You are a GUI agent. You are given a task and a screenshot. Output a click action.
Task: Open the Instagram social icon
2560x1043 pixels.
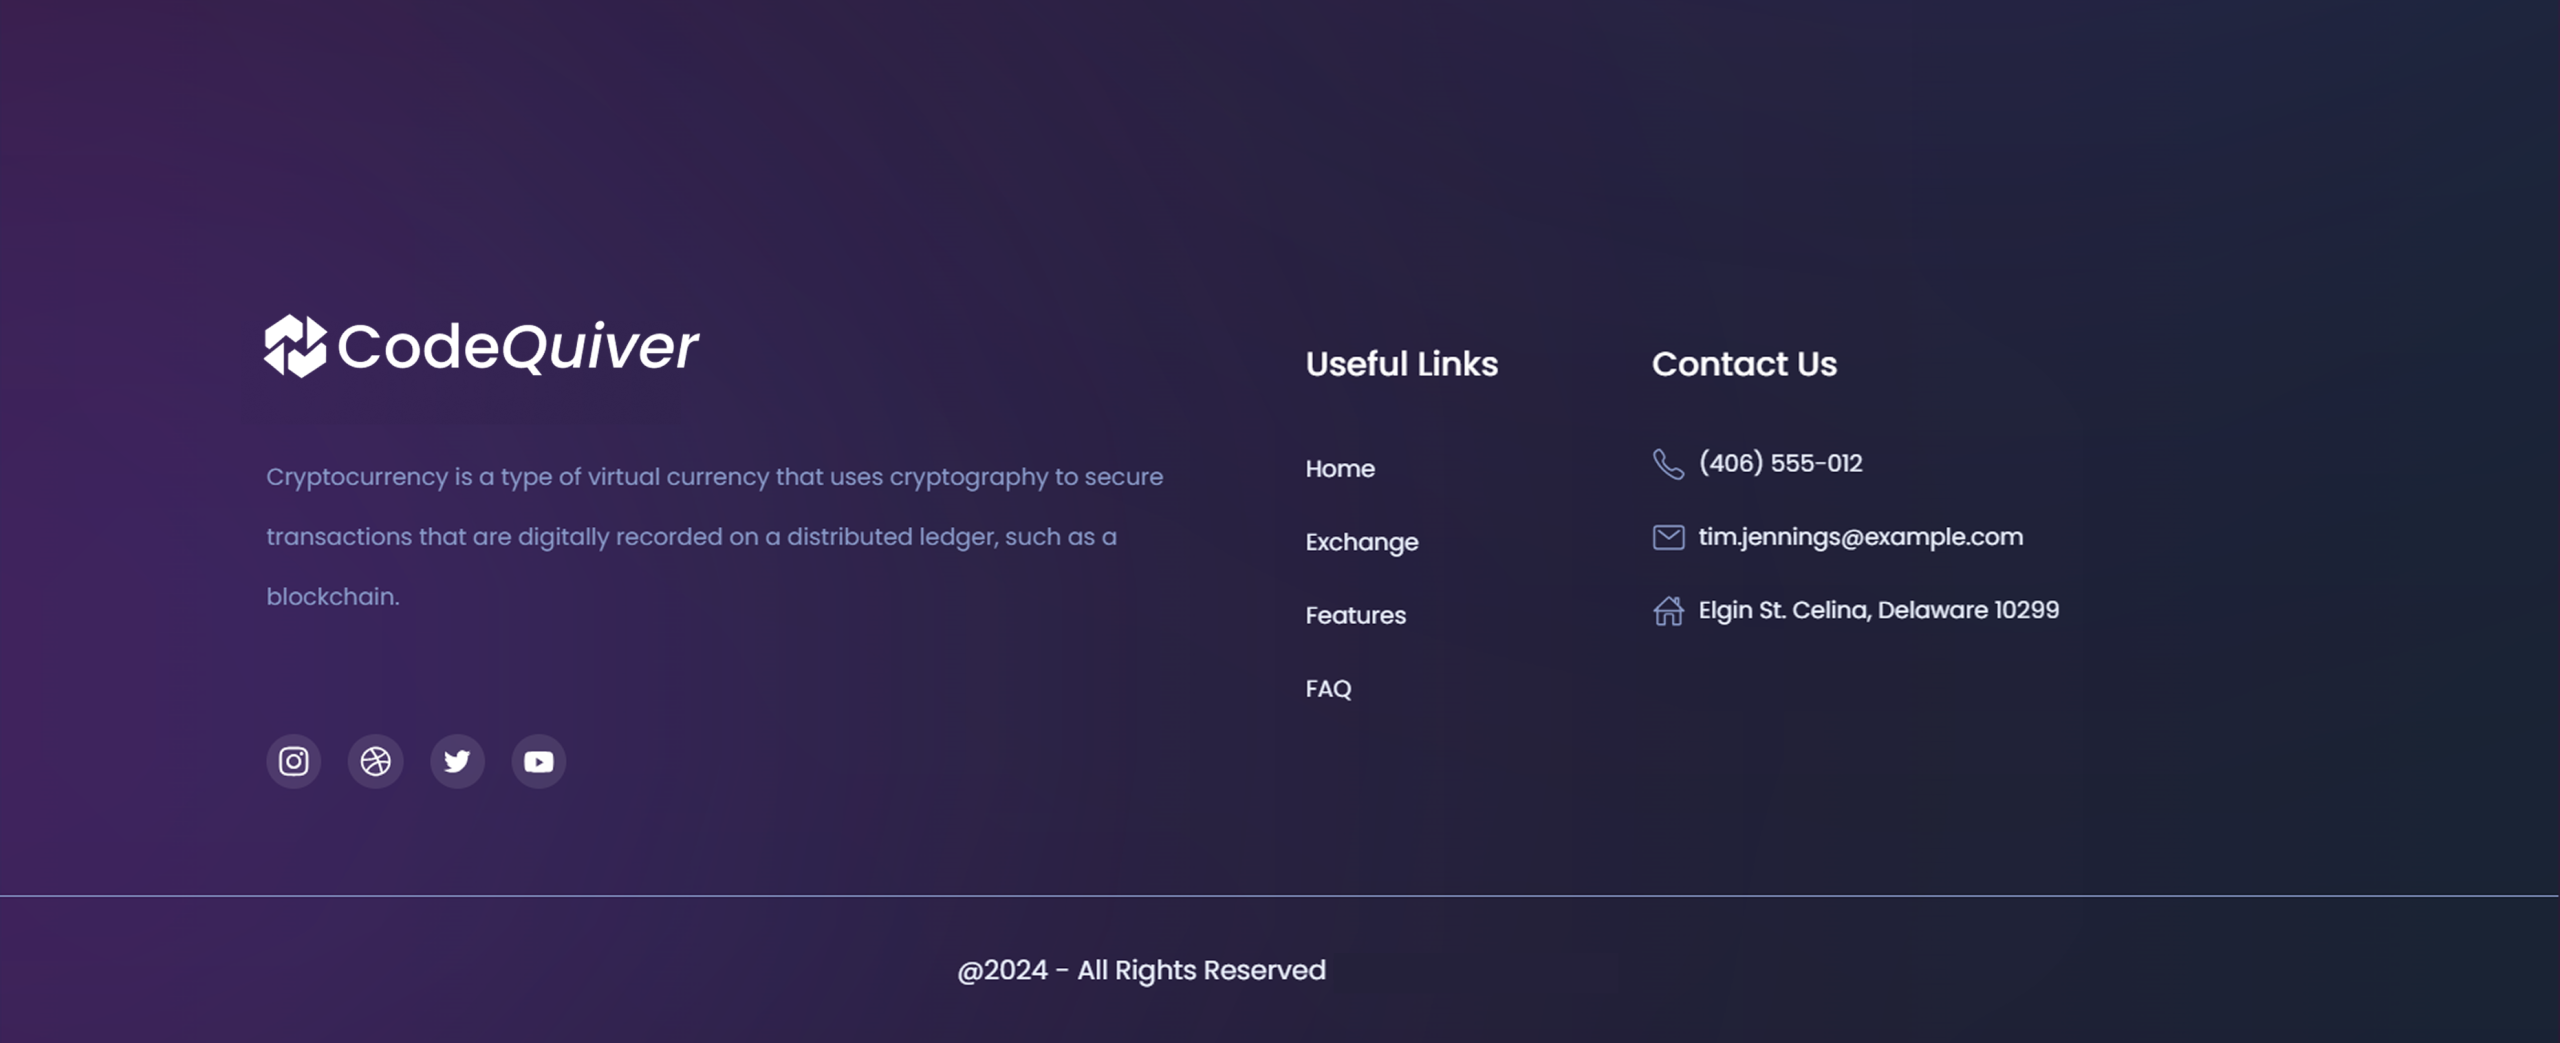tap(293, 762)
